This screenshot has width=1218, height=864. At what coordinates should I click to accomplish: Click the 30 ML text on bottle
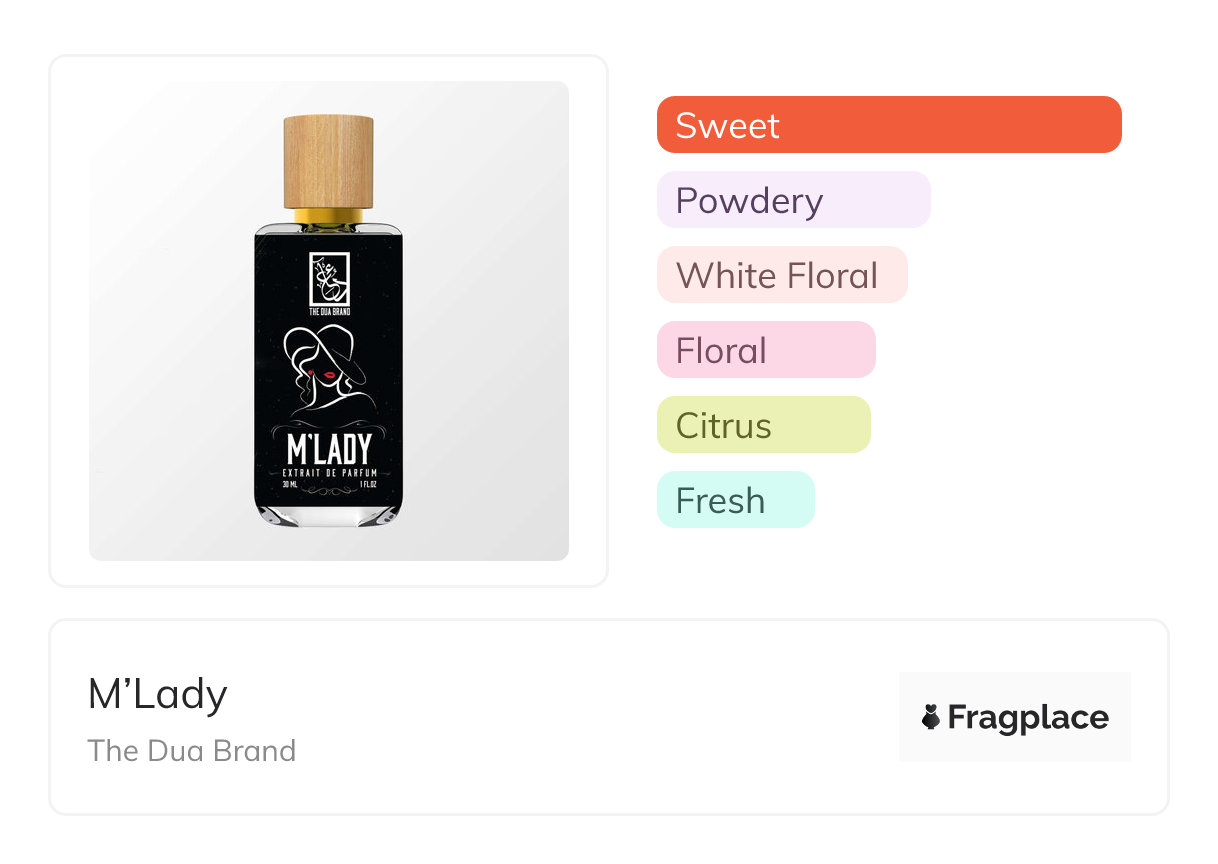click(289, 483)
